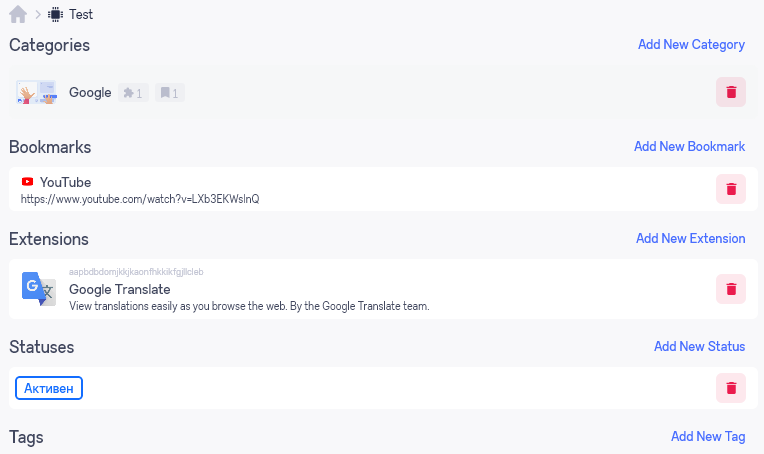Viewport: 764px width, 454px height.
Task: Open the Google category thumbnail image
Action: [36, 92]
